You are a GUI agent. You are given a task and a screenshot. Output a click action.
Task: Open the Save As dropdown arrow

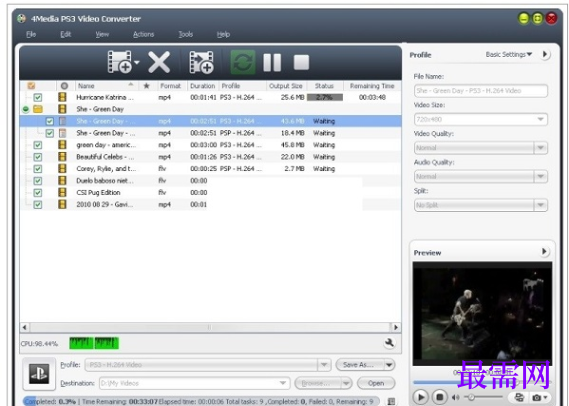pos(389,365)
